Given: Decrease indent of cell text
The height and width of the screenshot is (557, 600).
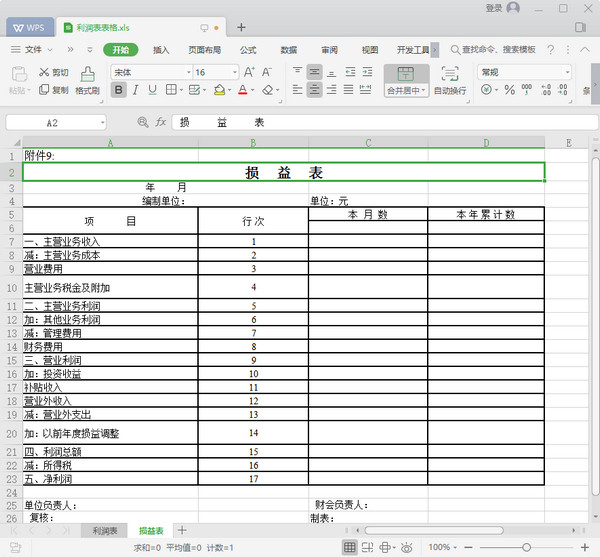Looking at the screenshot, I should point(350,72).
